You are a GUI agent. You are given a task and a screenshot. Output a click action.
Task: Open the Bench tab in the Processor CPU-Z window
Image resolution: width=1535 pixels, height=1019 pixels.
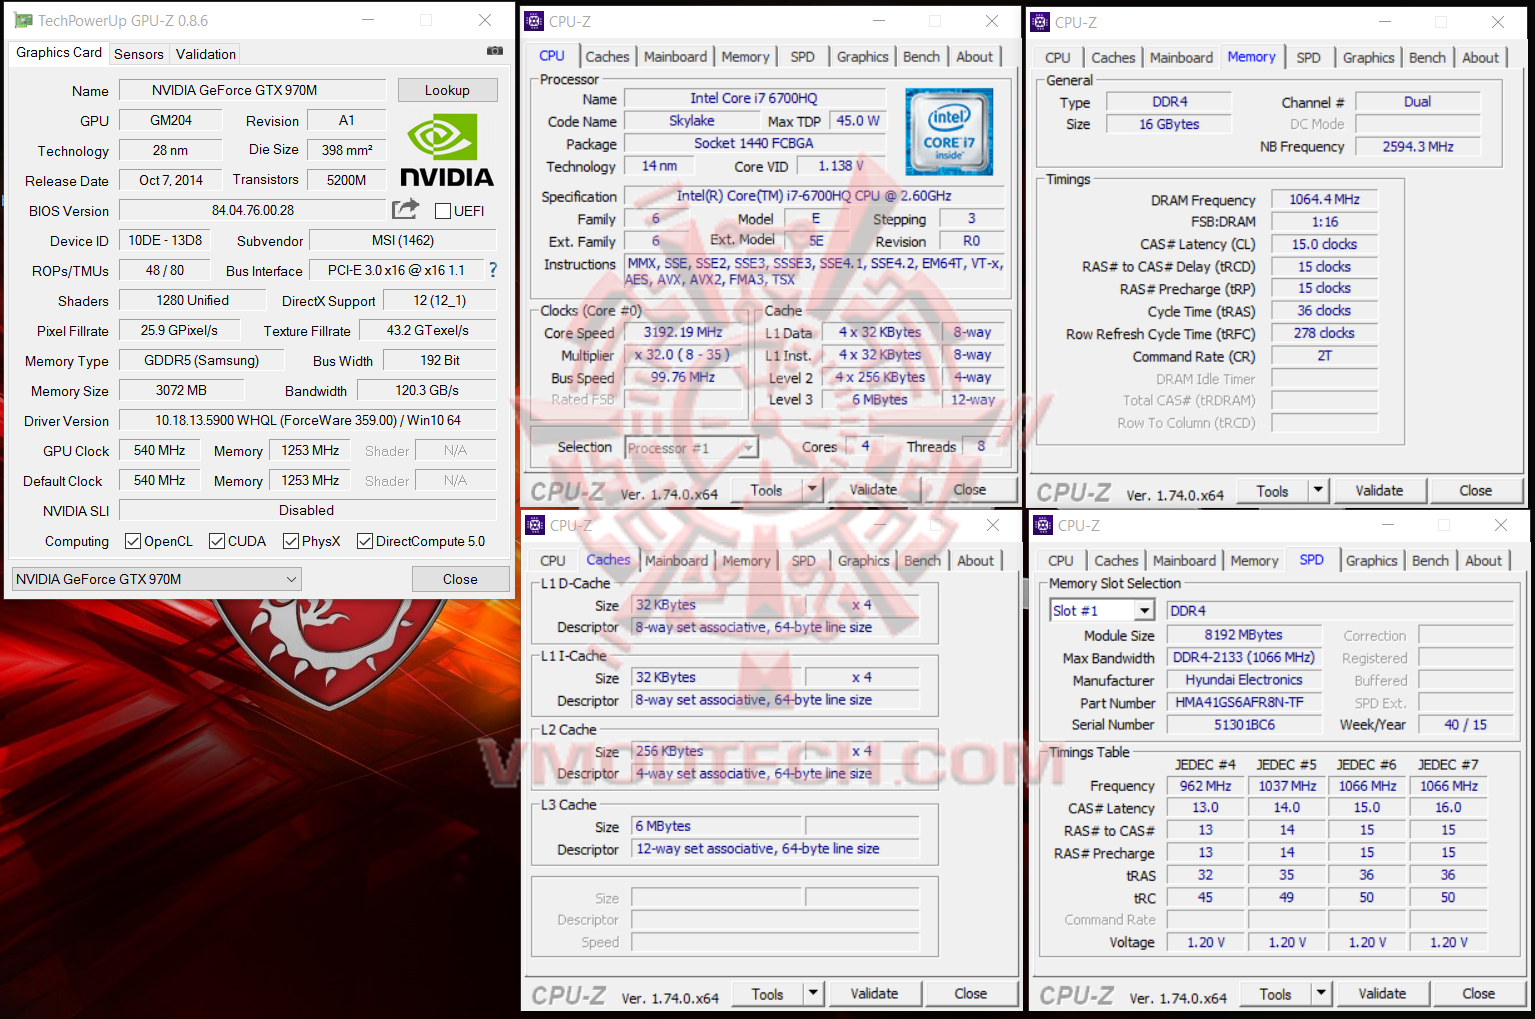[921, 57]
